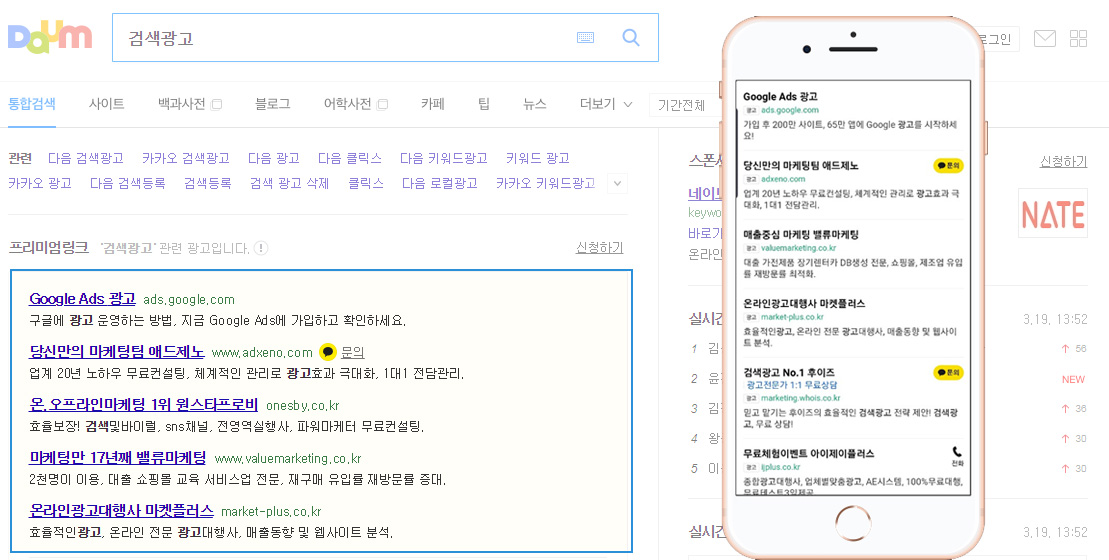Click related keyword 다음 광고
The height and width of the screenshot is (560, 1109).
pos(274,158)
